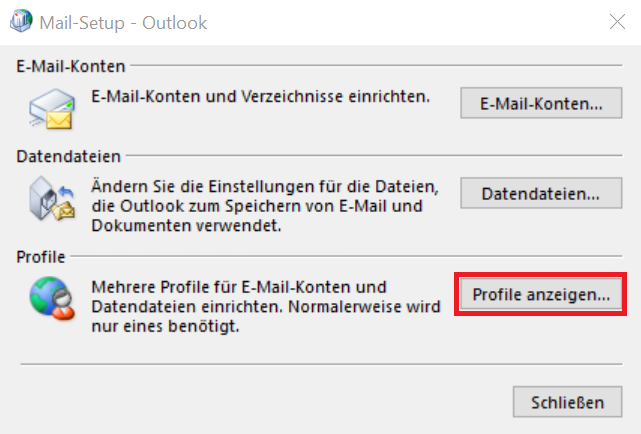Show profiles via Profile anzeigen... button
Screen dimensions: 641x434
(x=540, y=295)
